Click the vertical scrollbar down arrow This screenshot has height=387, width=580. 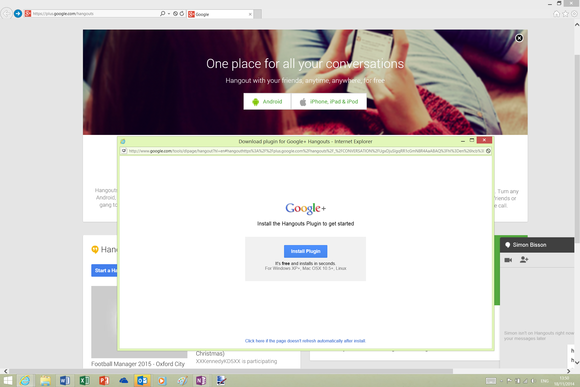coord(577,363)
